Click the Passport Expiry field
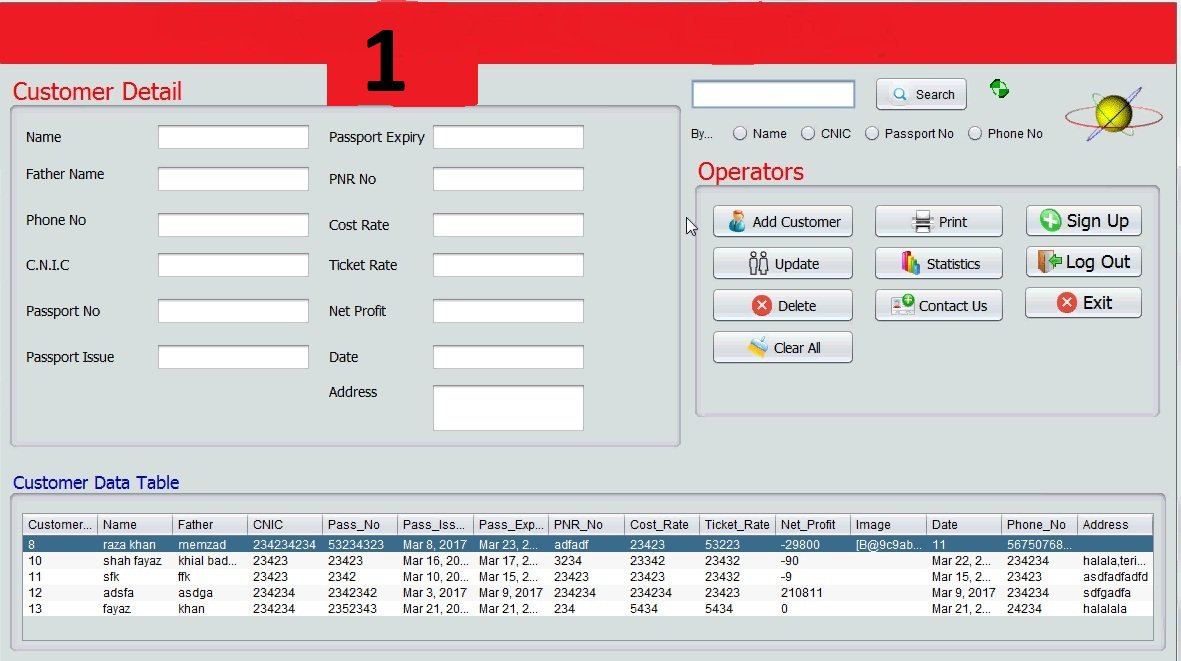Screen dimensions: 1181x661 (508, 137)
